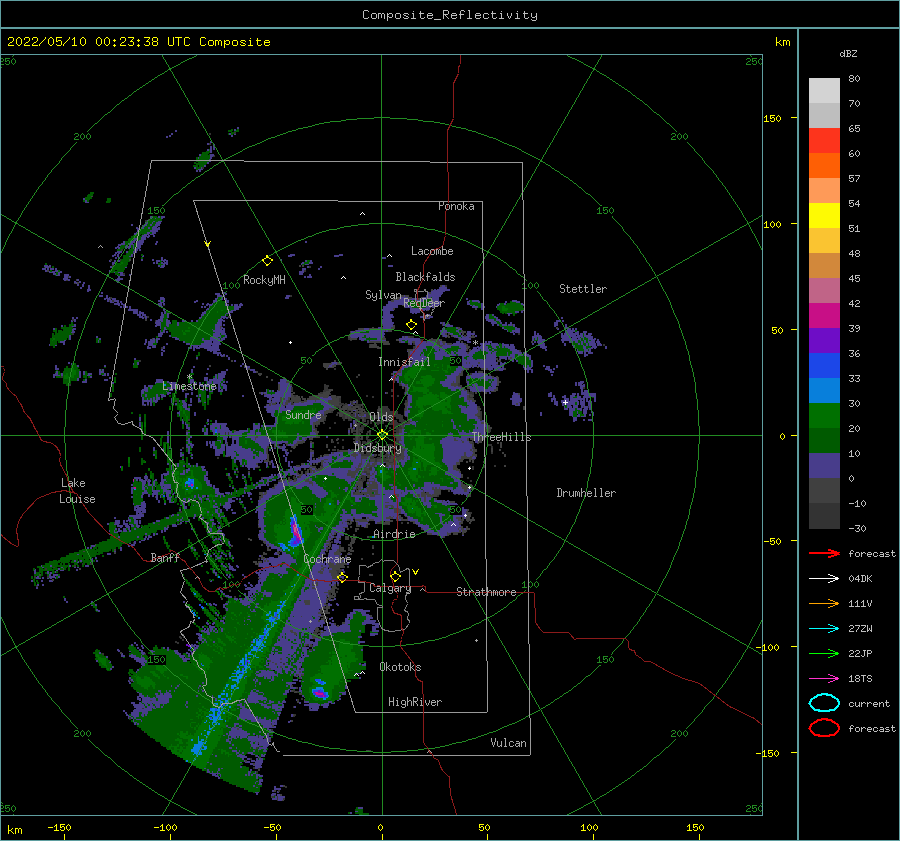Pick the green 22JP arrow legend icon
The height and width of the screenshot is (841, 900).
[824, 653]
